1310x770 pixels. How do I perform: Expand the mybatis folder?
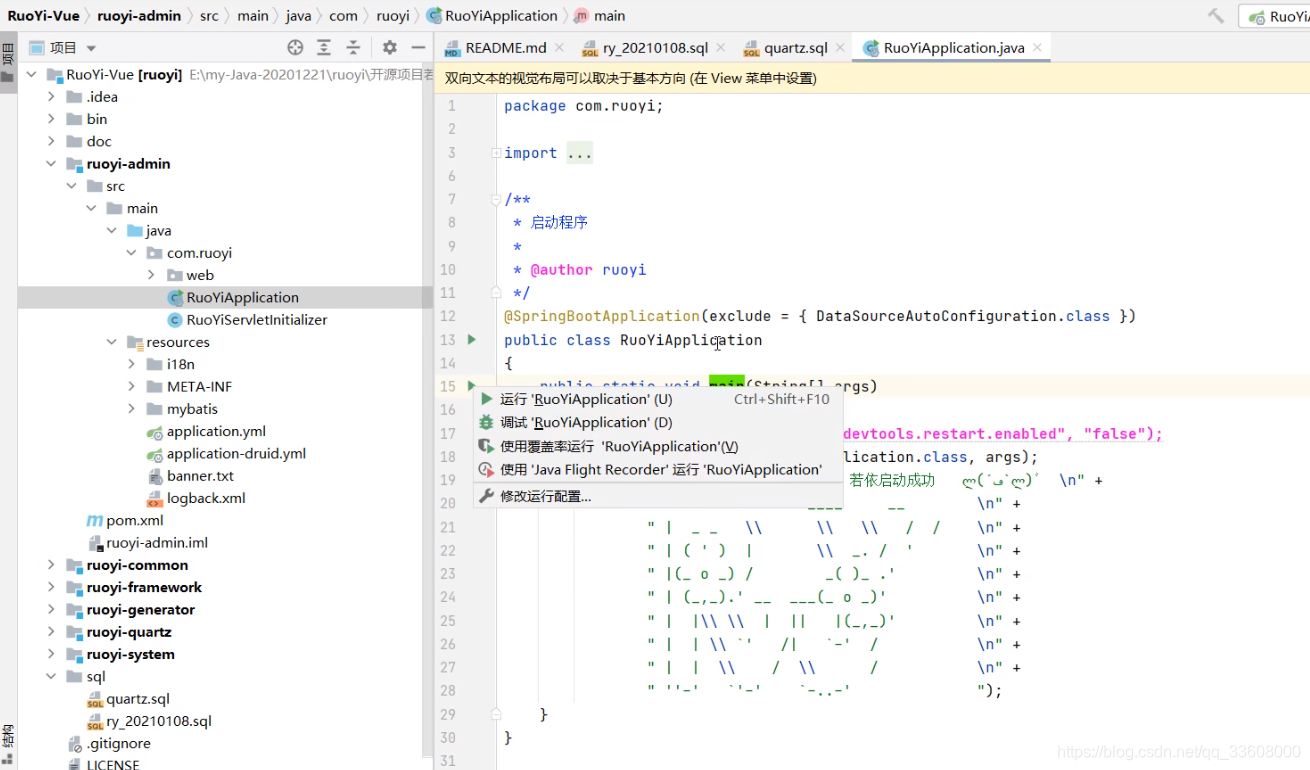click(131, 409)
